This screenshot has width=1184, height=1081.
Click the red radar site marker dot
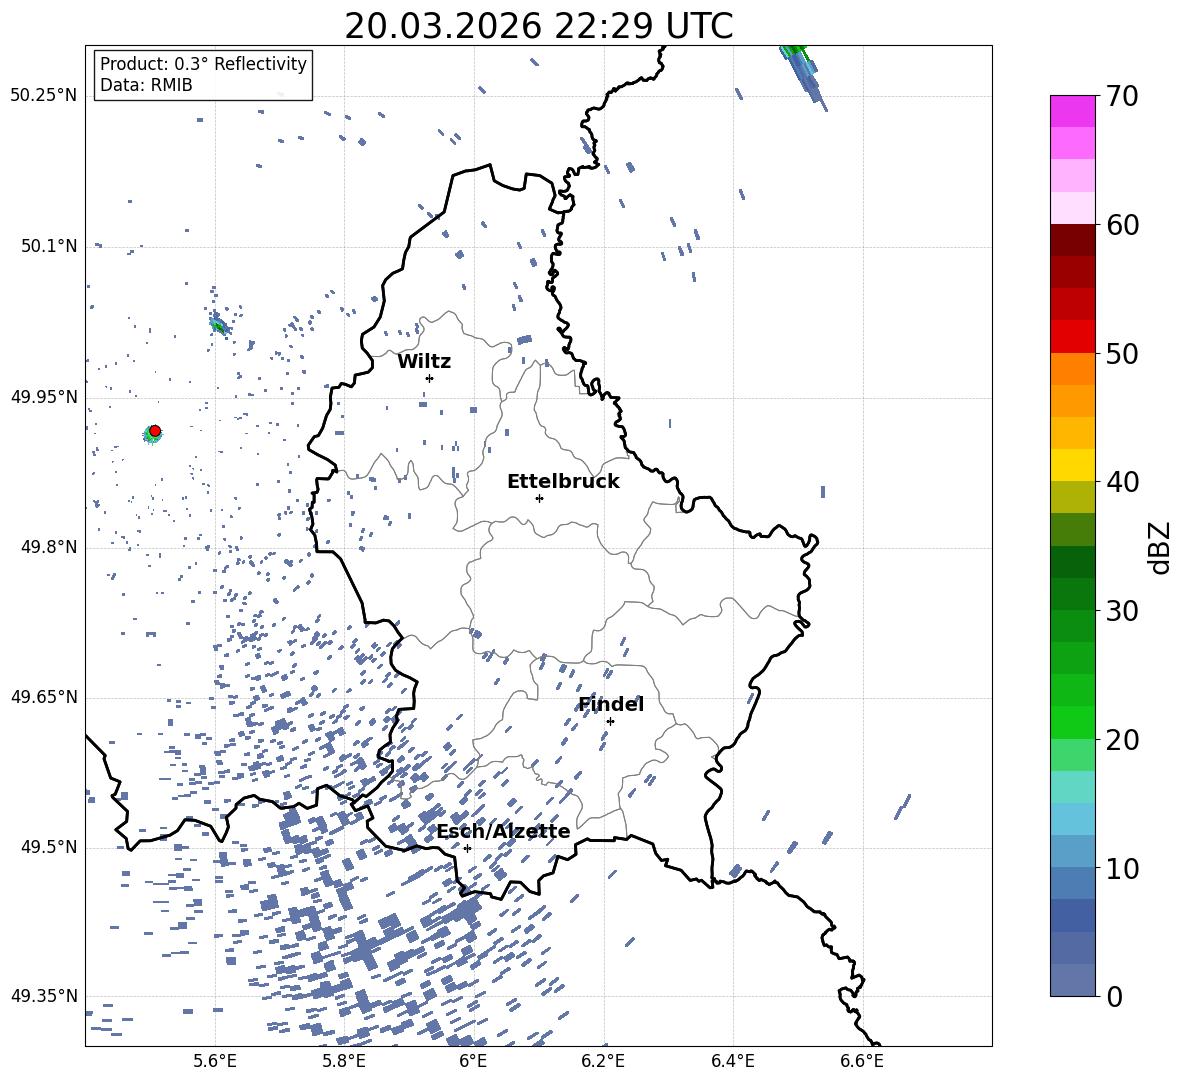tap(155, 431)
